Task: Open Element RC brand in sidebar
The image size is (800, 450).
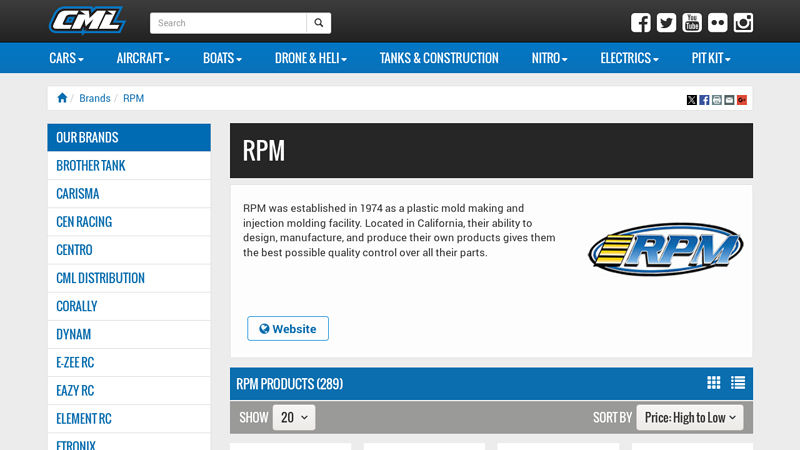Action: pos(129,418)
